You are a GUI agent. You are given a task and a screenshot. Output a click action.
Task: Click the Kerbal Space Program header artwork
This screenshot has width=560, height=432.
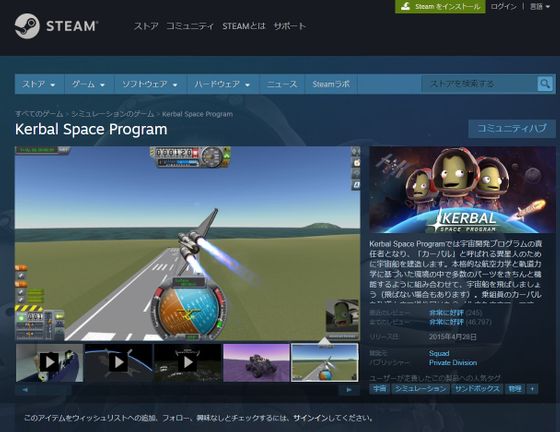click(x=462, y=190)
